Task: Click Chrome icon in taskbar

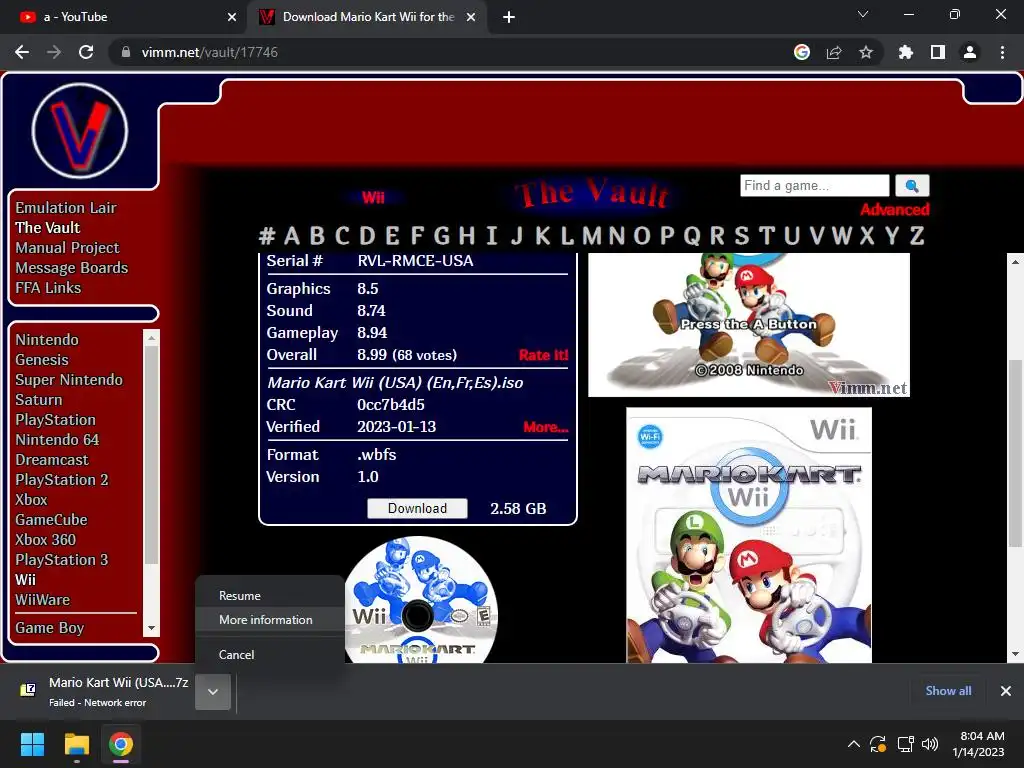Action: tap(121, 744)
